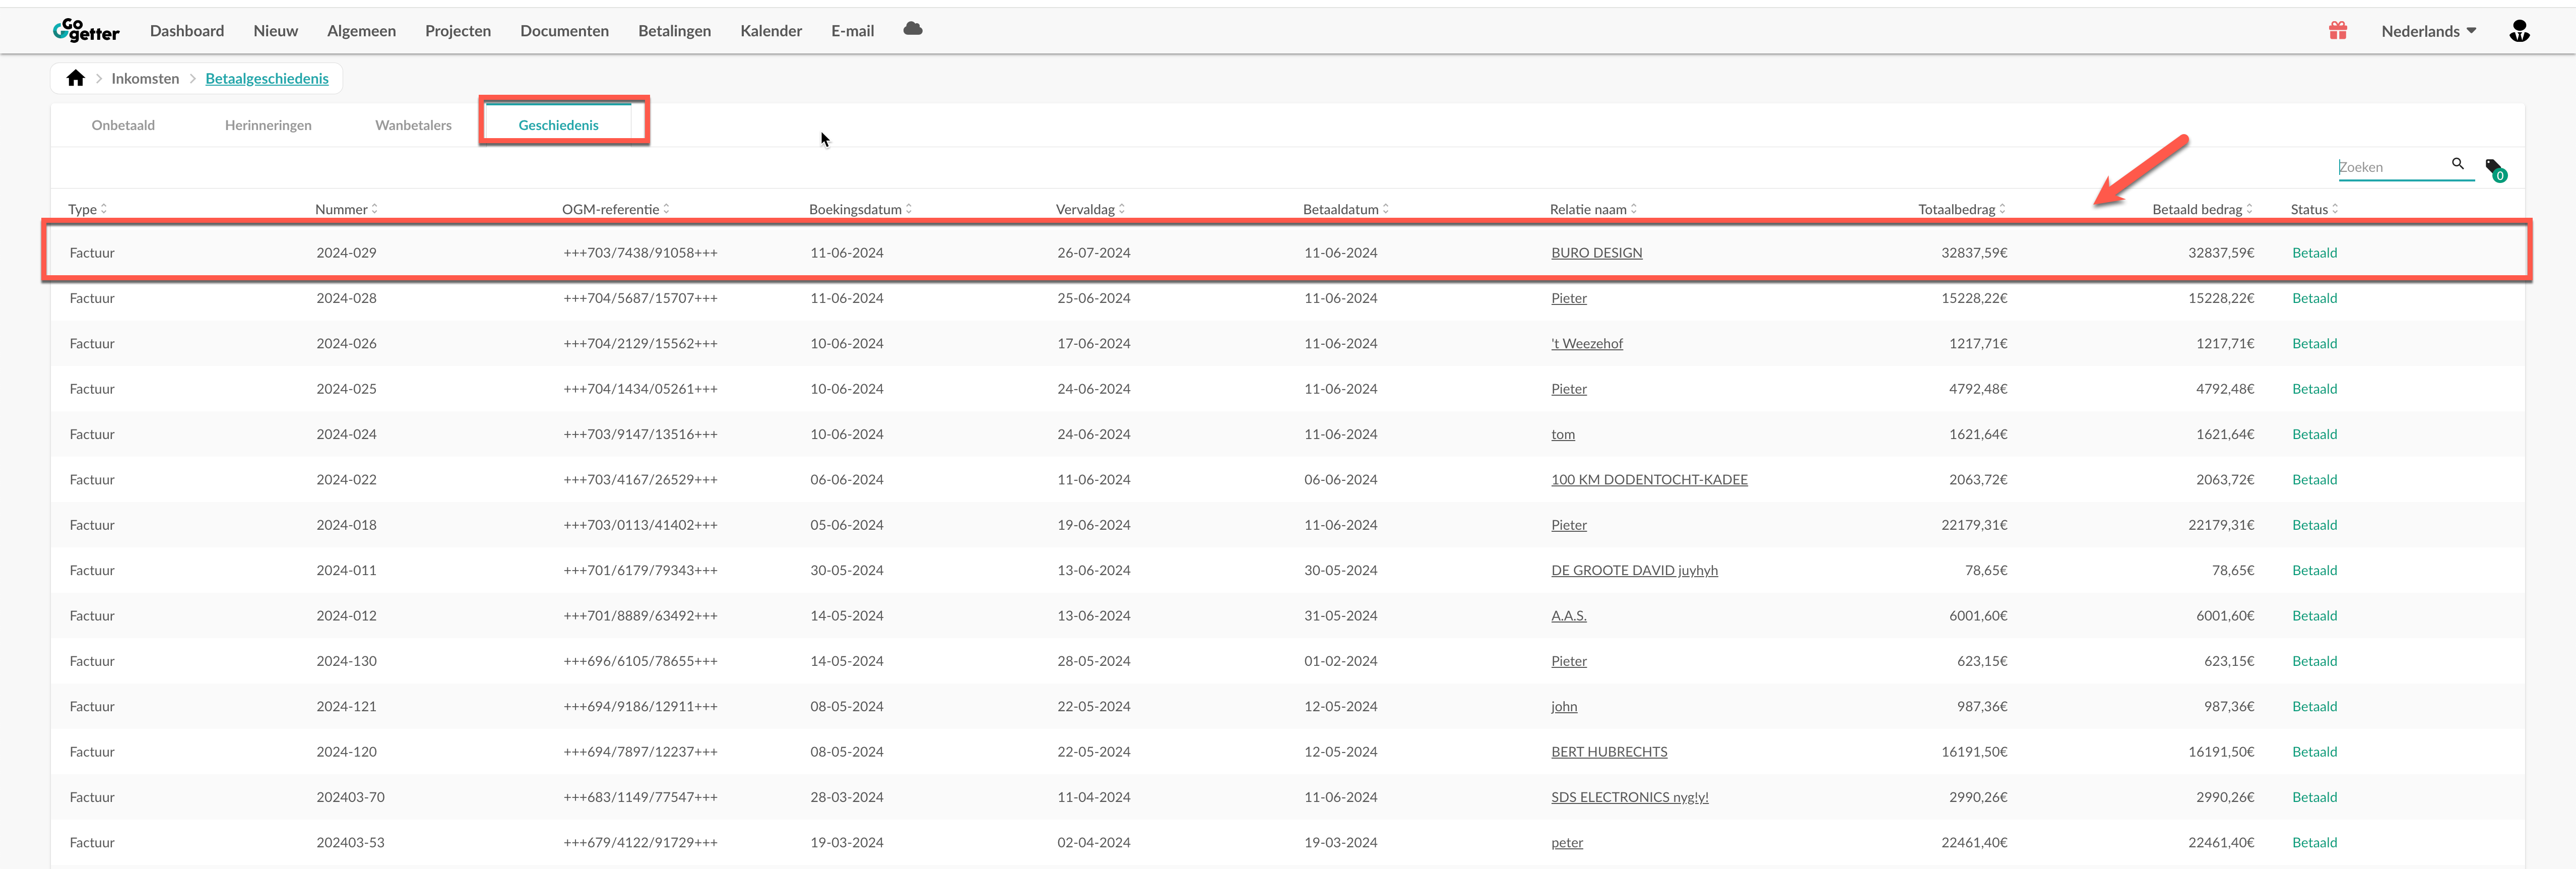Screen dimensions: 2576x869
Task: Click total amount 22179,31€ in 2024-018 row
Action: point(1974,525)
